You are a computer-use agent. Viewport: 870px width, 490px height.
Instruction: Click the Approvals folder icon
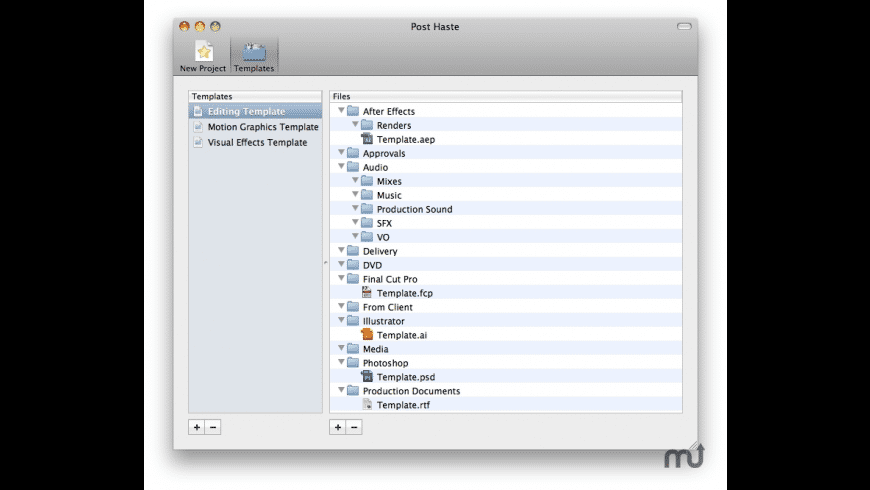[353, 153]
